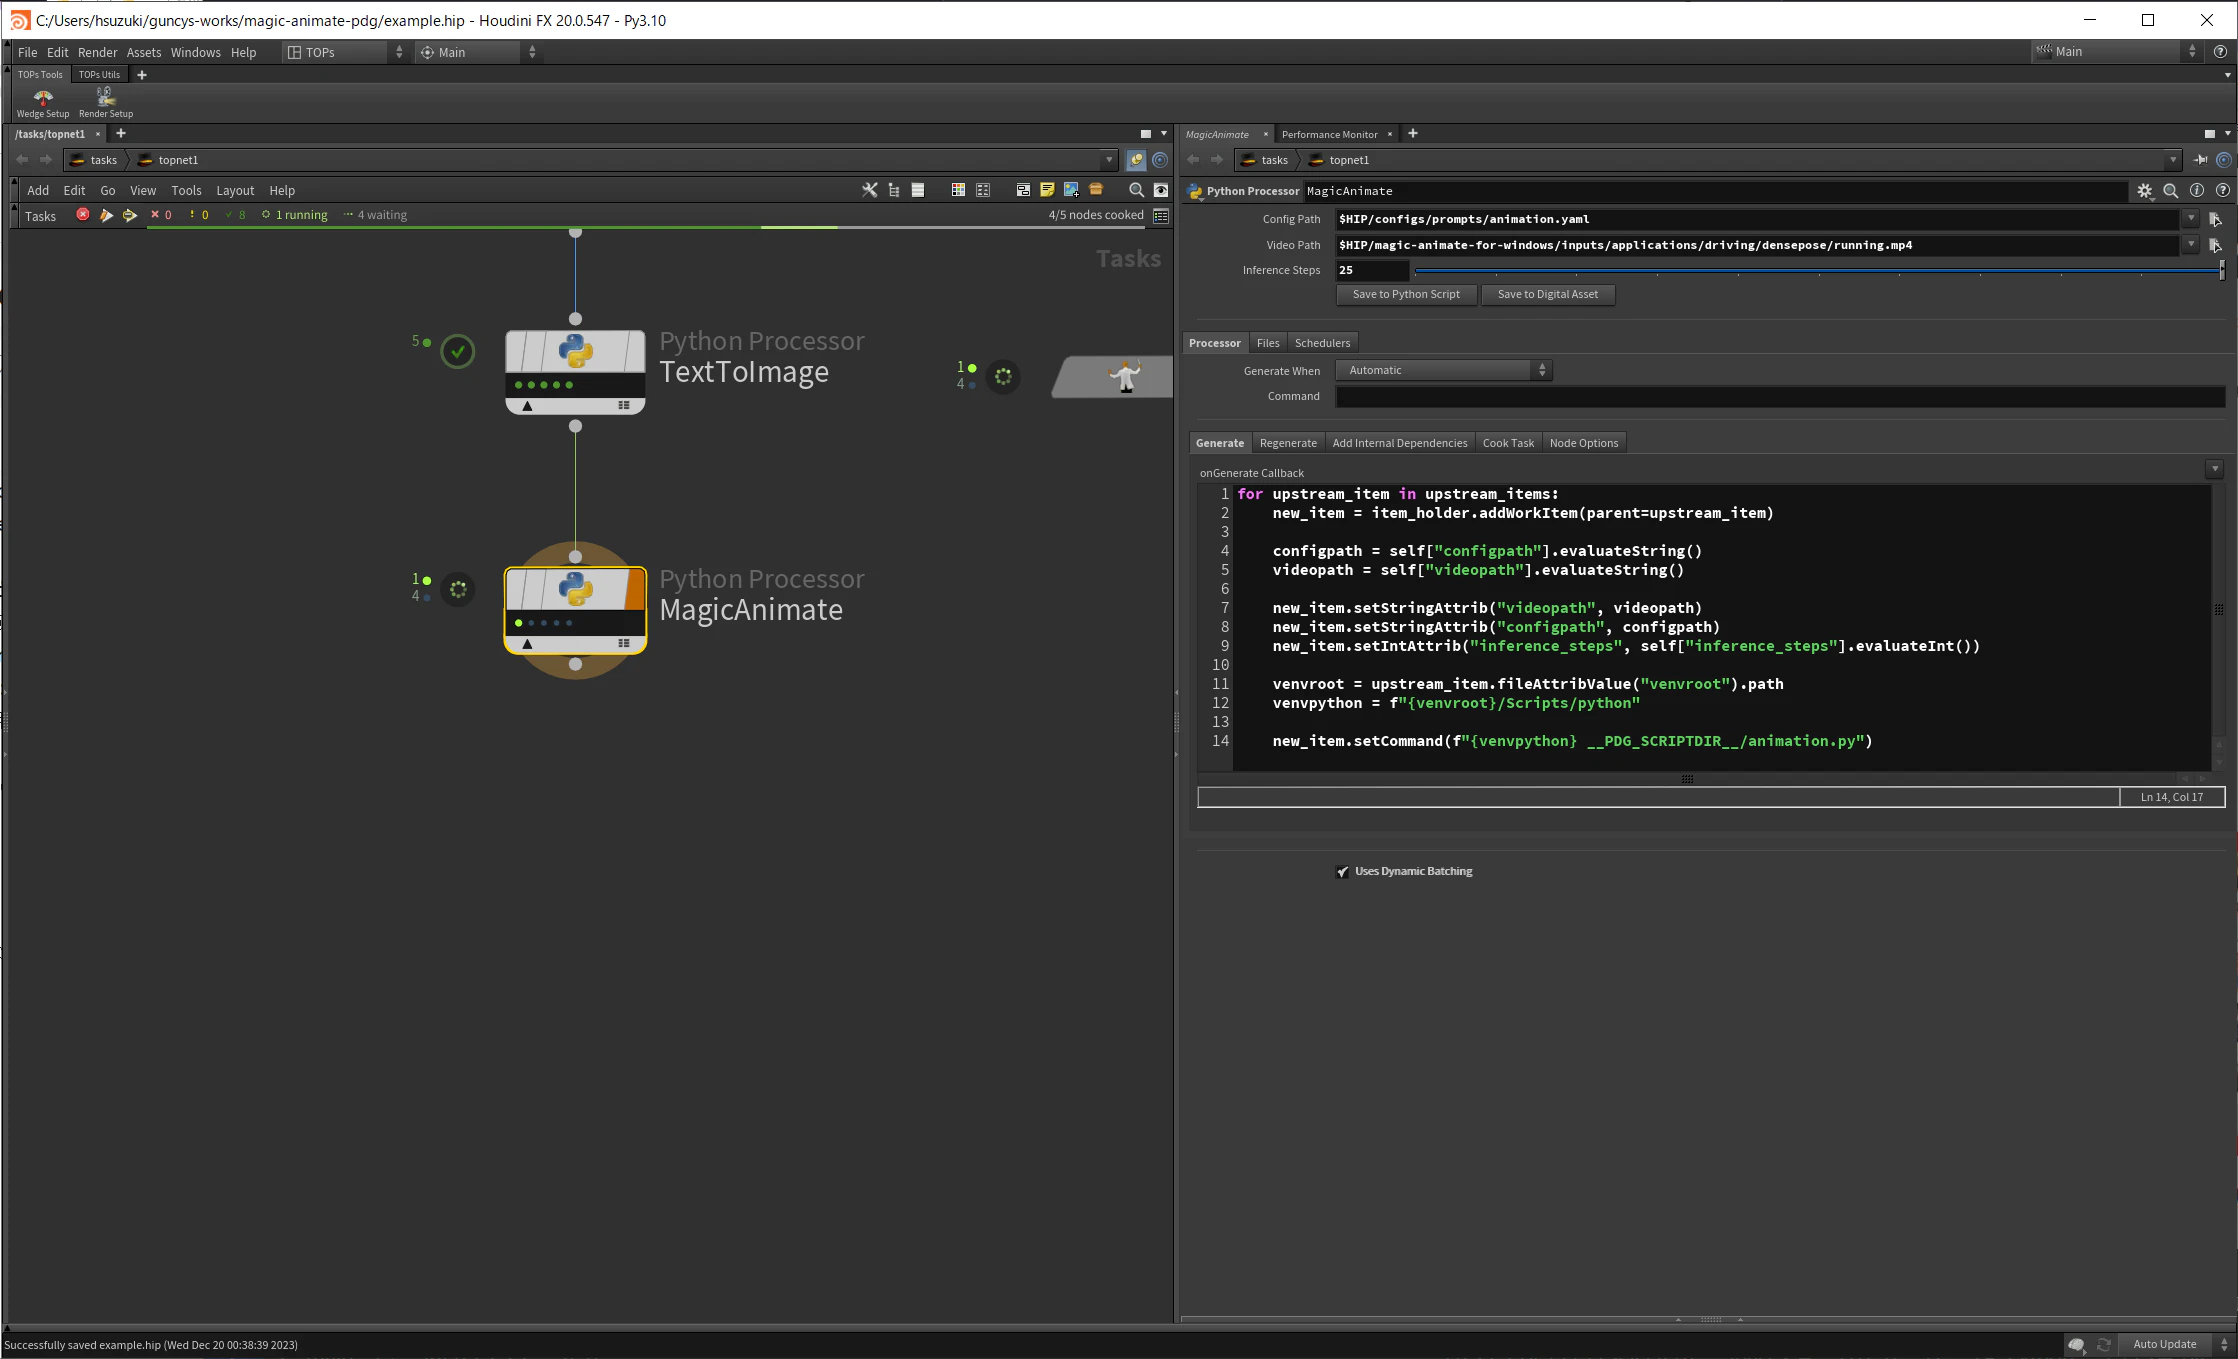Click the node info (i) icon
2238x1359 pixels.
(x=2197, y=191)
